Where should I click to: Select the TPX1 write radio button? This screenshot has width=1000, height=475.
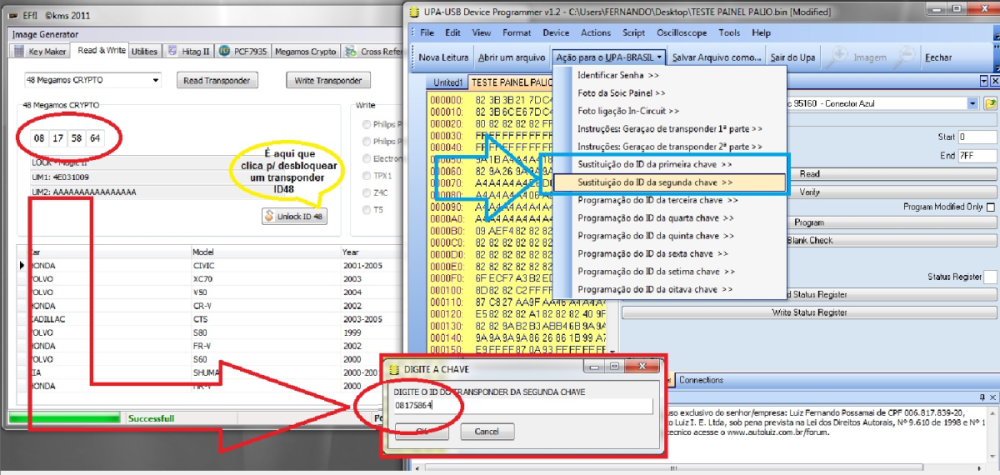(366, 175)
